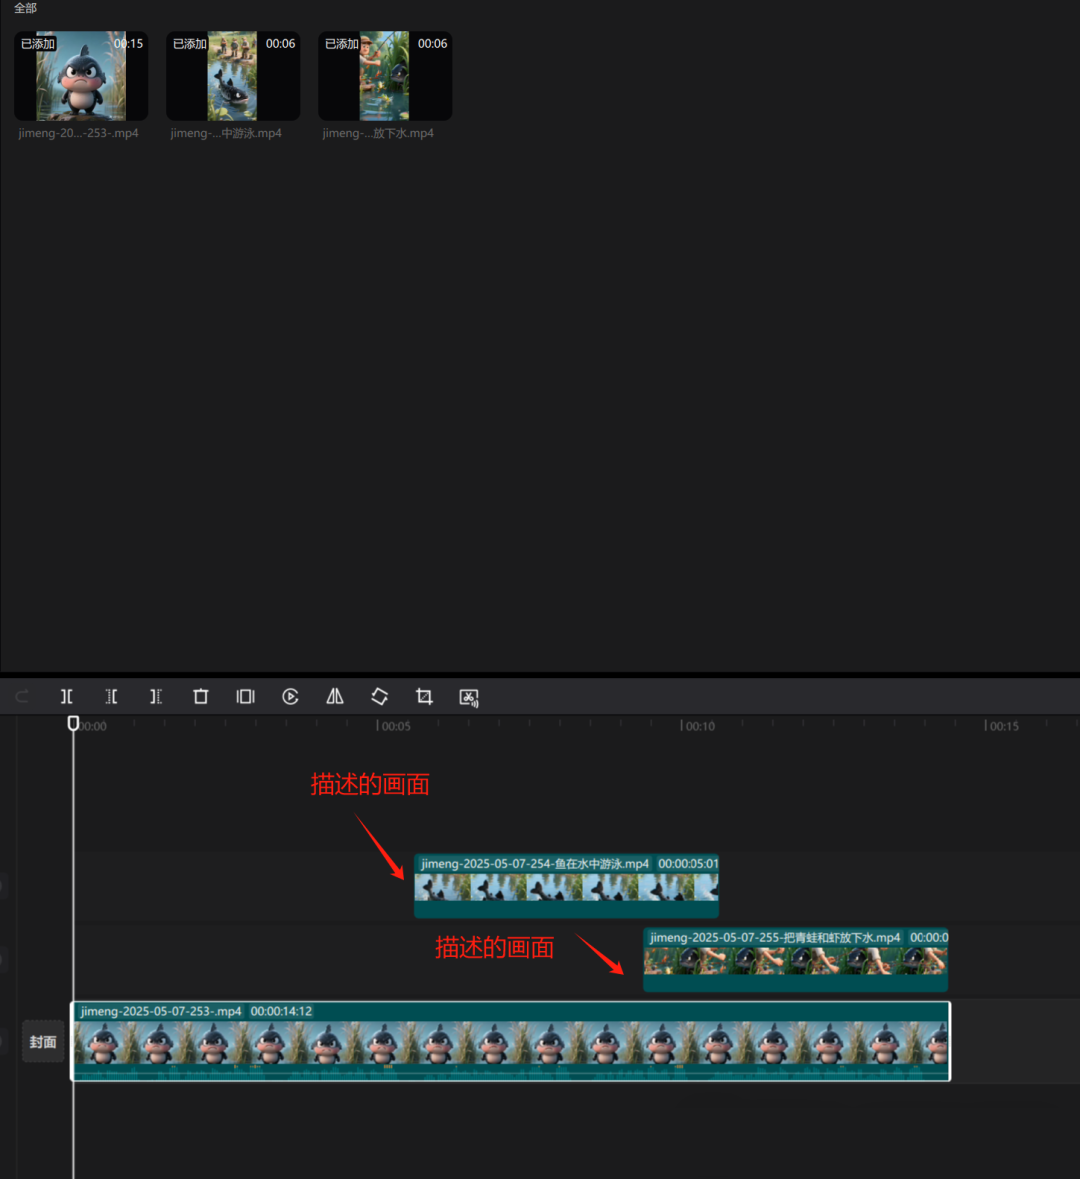Click the dimmed redo arrow icon
Screen dimensions: 1080x1179
click(22, 696)
